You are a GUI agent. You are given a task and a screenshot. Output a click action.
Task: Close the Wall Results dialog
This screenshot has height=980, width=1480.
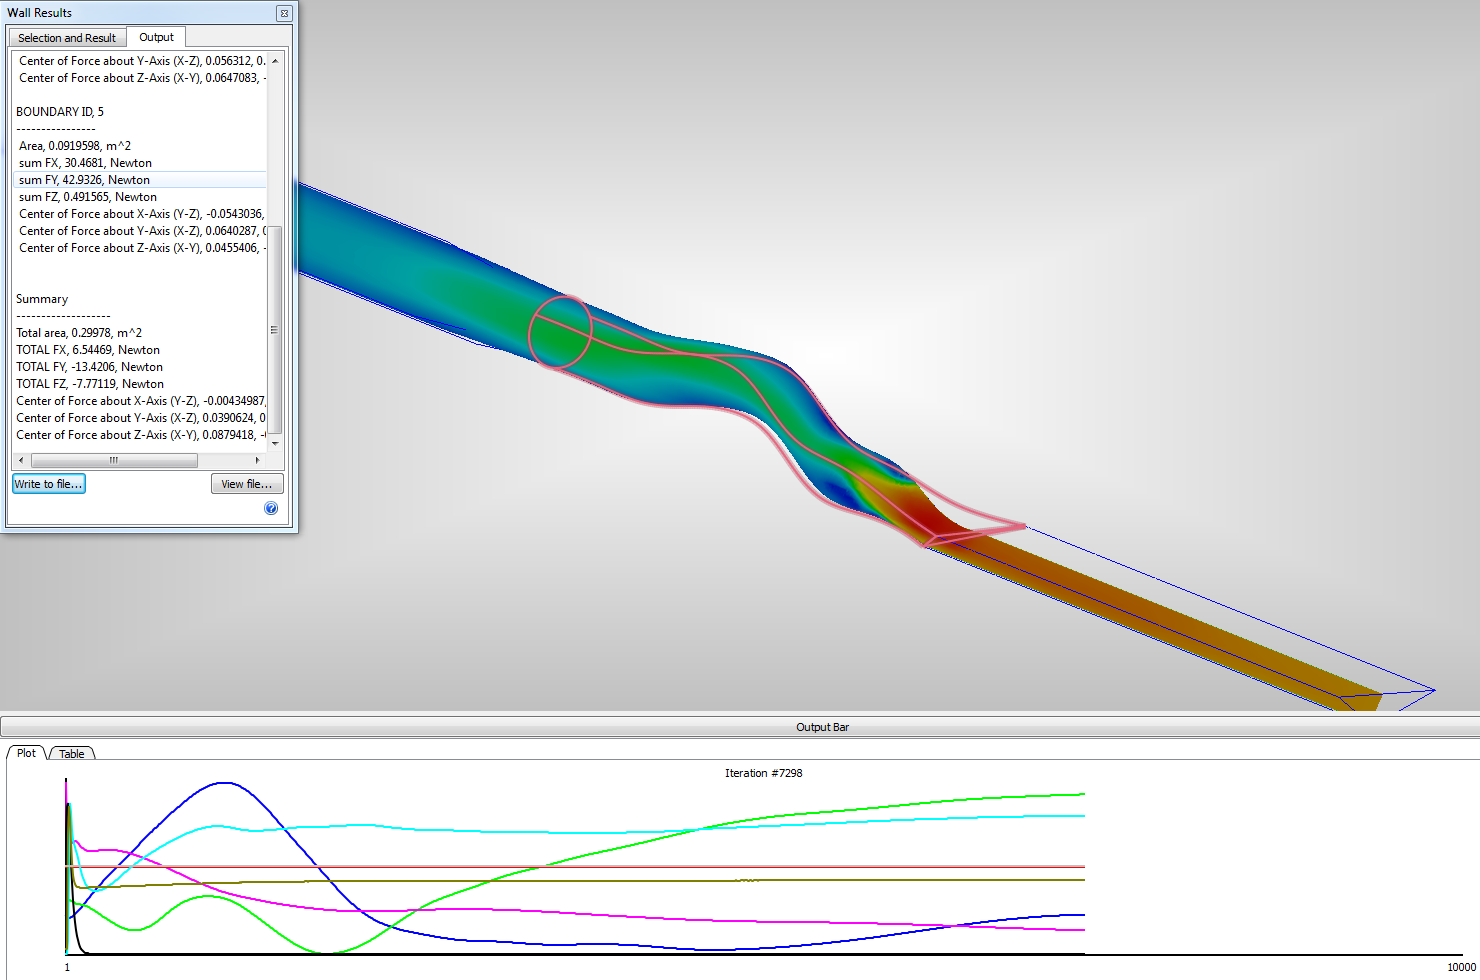[x=284, y=13]
